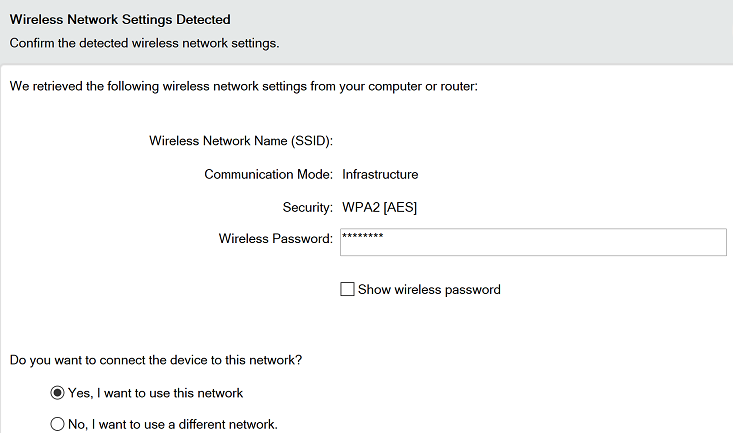The width and height of the screenshot is (733, 445).
Task: Click the 'Wireless Network Settings Detected' heading
Action: [x=120, y=20]
